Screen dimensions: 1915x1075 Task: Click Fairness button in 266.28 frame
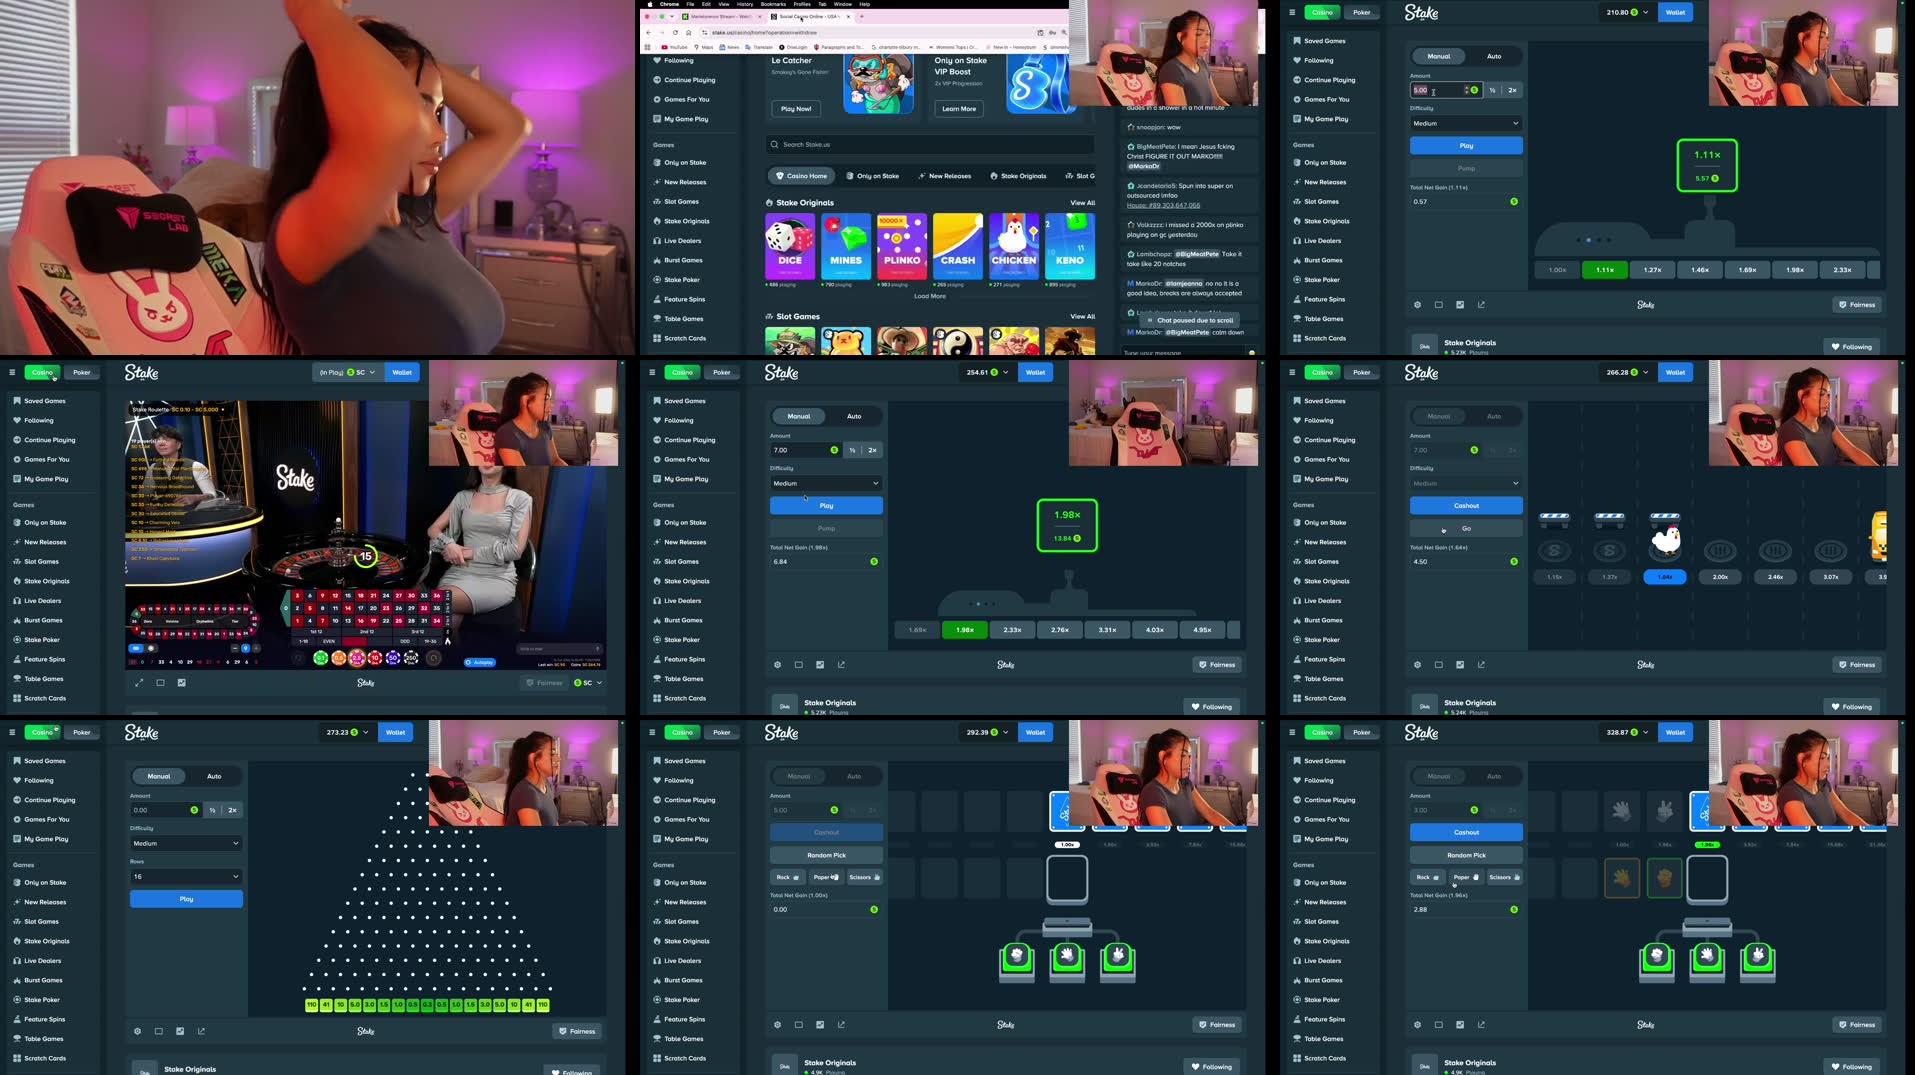click(1857, 665)
